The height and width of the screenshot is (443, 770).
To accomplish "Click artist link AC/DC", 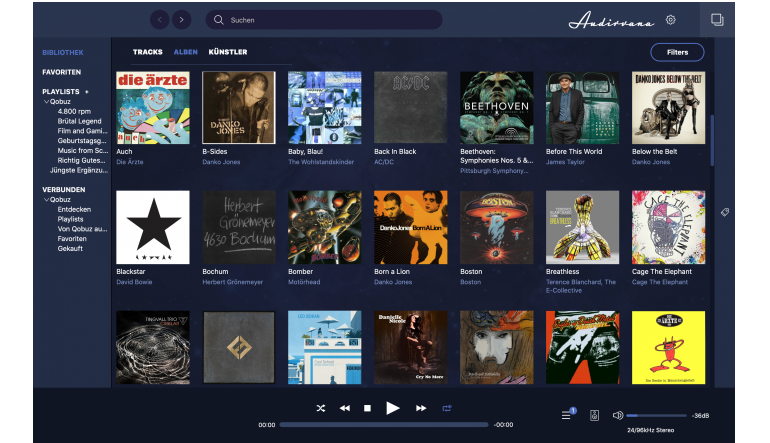I will click(384, 162).
